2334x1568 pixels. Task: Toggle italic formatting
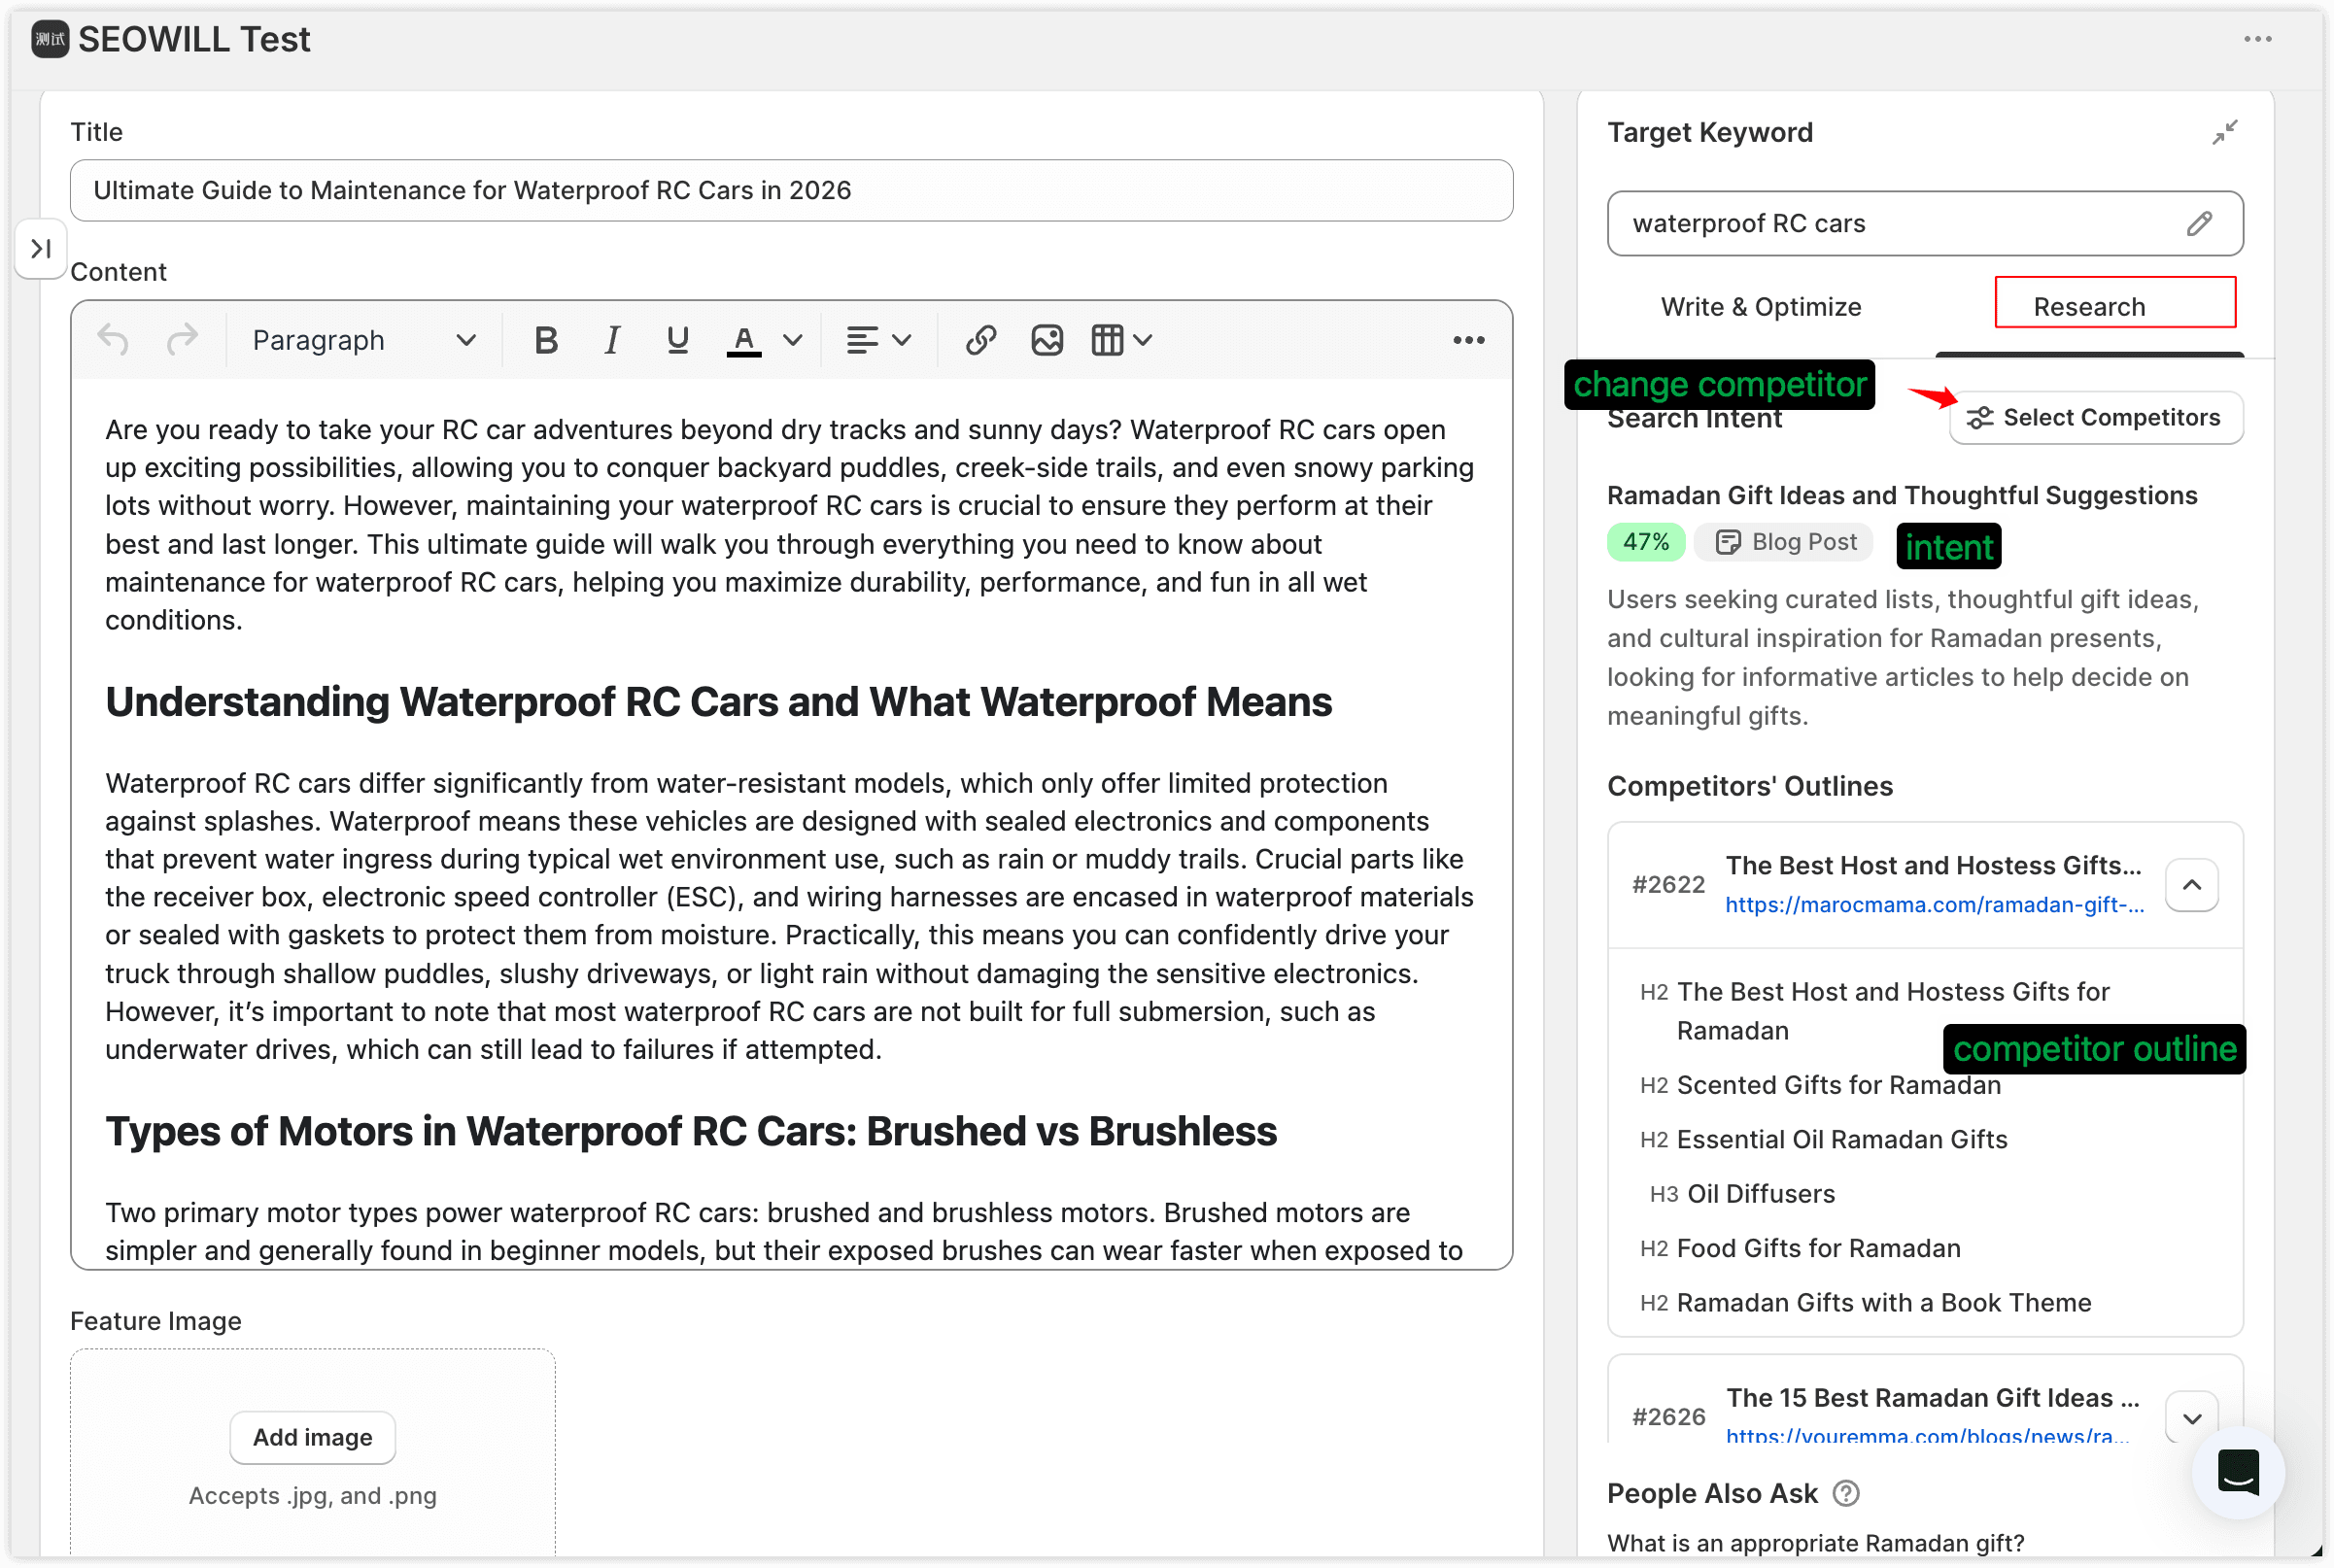click(612, 340)
